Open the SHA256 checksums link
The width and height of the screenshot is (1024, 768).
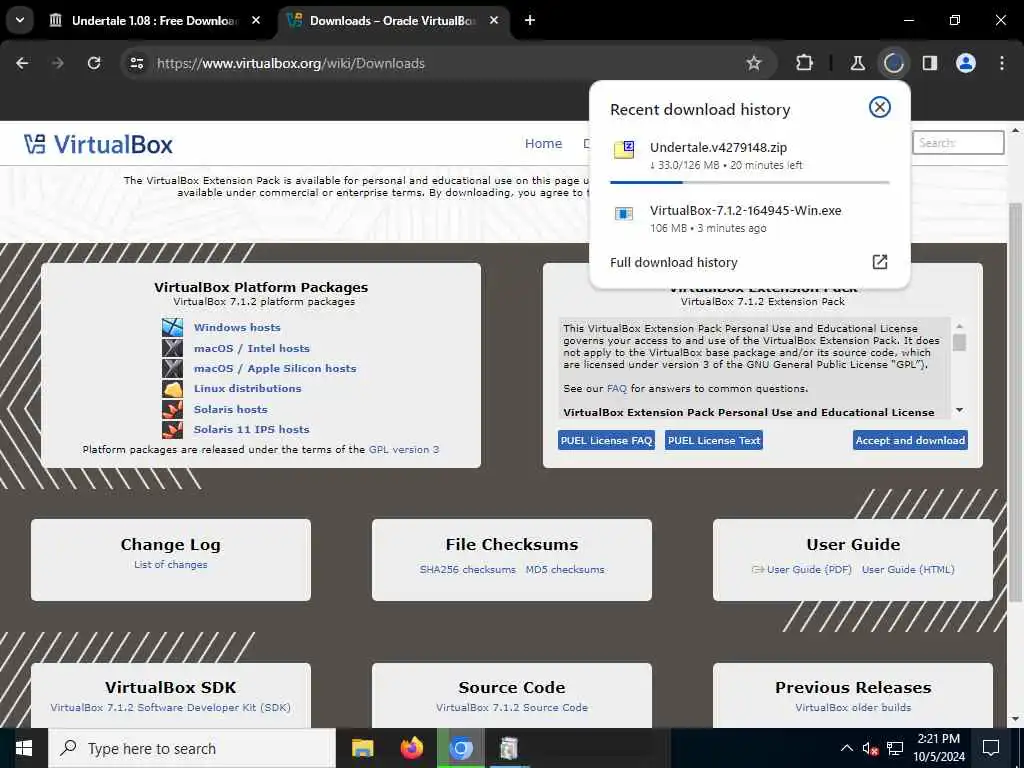pos(468,569)
